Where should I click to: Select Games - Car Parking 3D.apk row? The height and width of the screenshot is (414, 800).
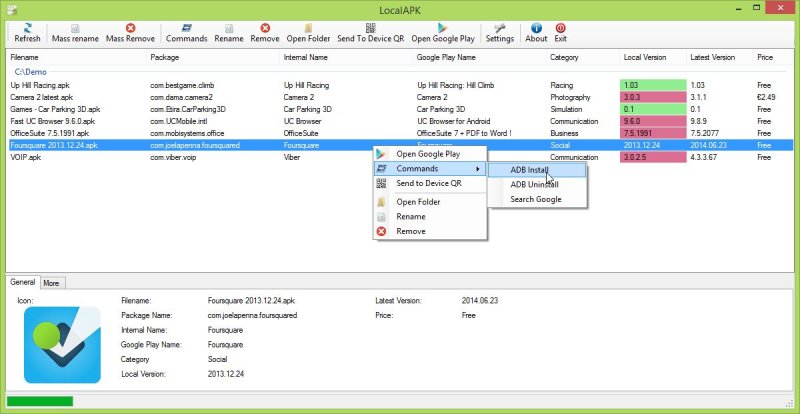click(x=399, y=109)
